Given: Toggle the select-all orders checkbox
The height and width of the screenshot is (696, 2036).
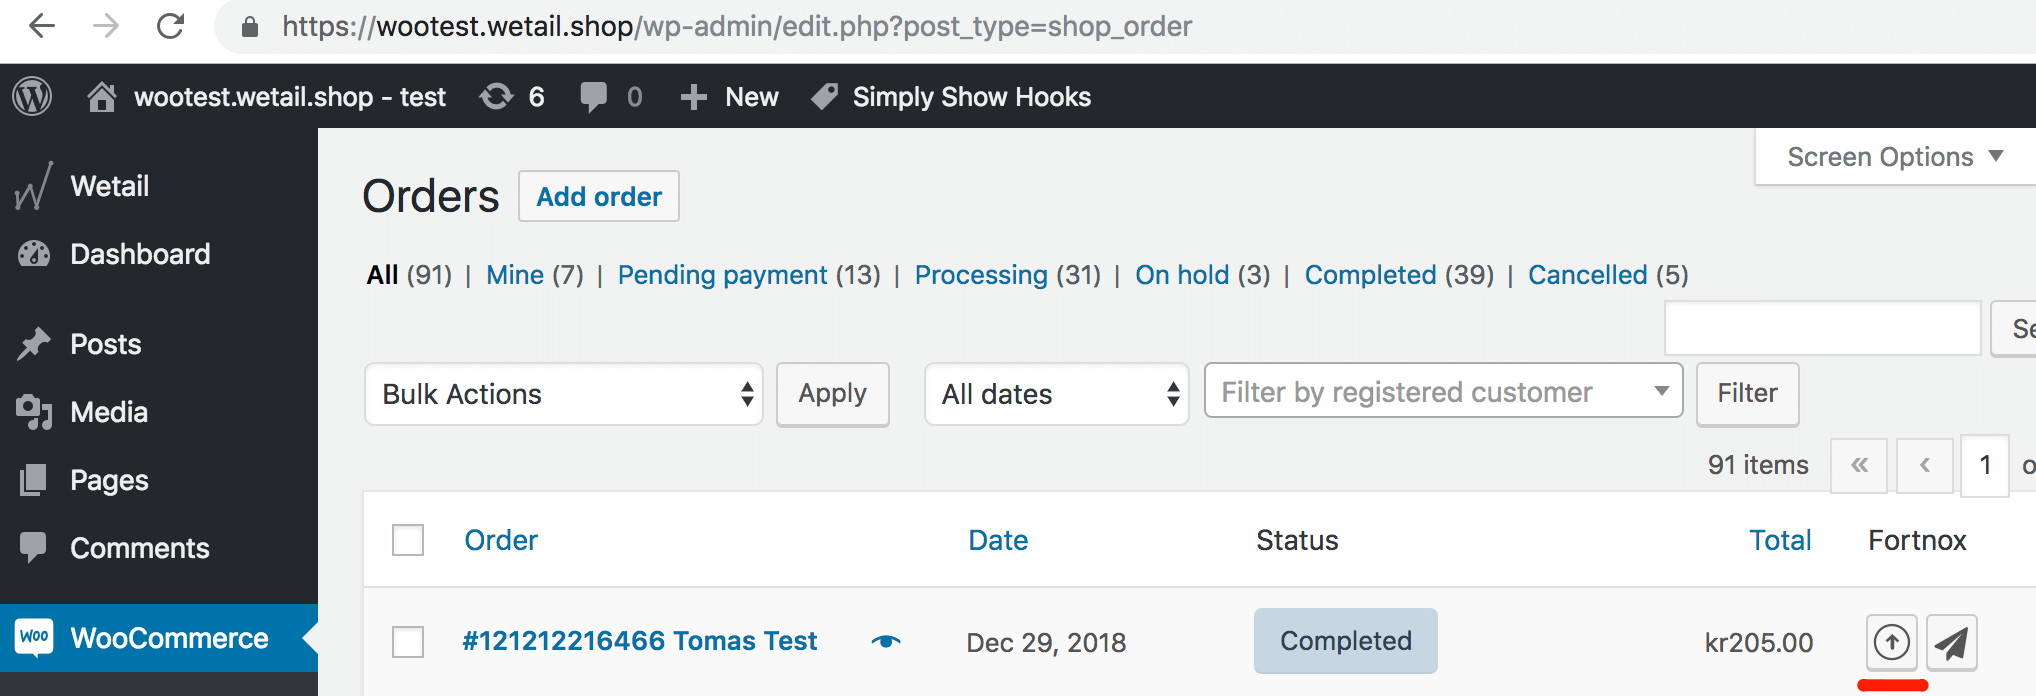Looking at the screenshot, I should (x=408, y=540).
